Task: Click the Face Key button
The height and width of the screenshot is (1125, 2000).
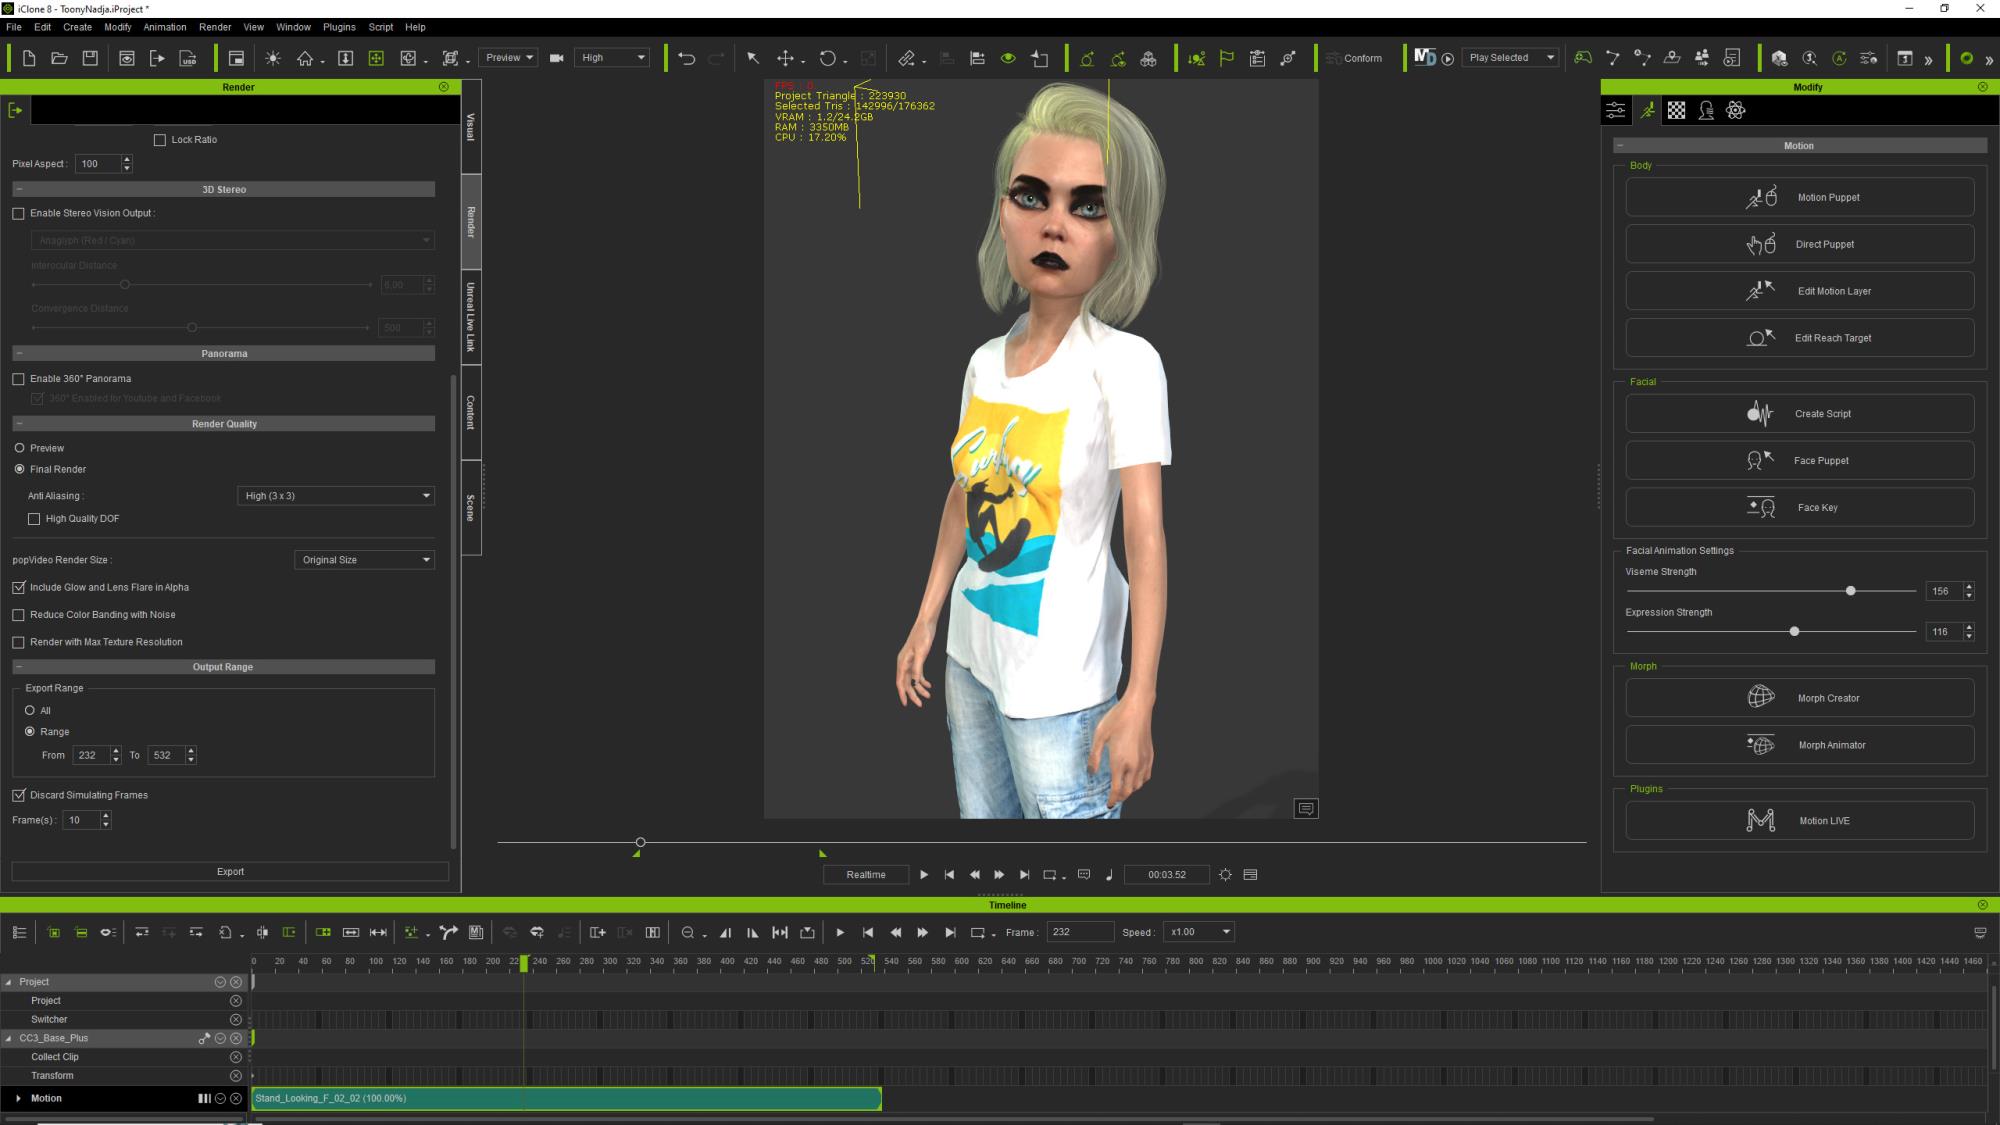Action: click(1800, 507)
